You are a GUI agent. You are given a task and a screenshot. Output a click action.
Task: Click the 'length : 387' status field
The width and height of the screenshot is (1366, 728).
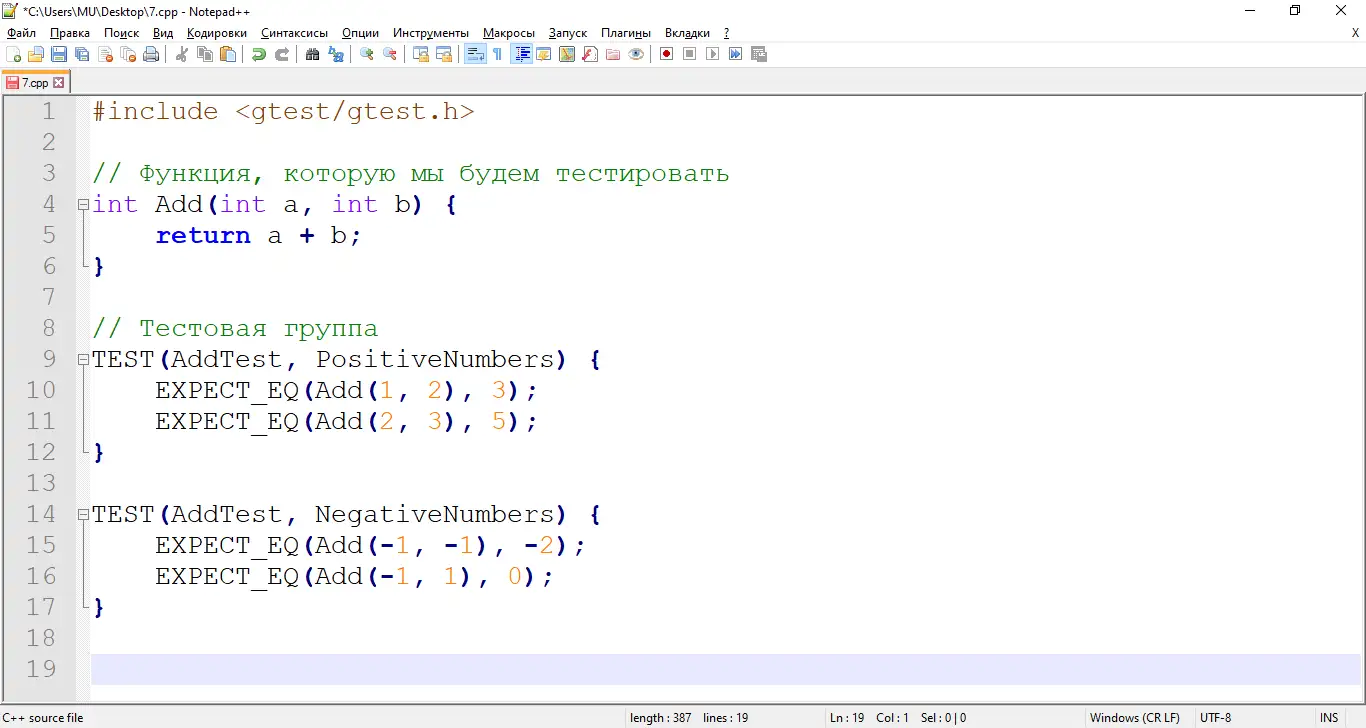coord(661,718)
